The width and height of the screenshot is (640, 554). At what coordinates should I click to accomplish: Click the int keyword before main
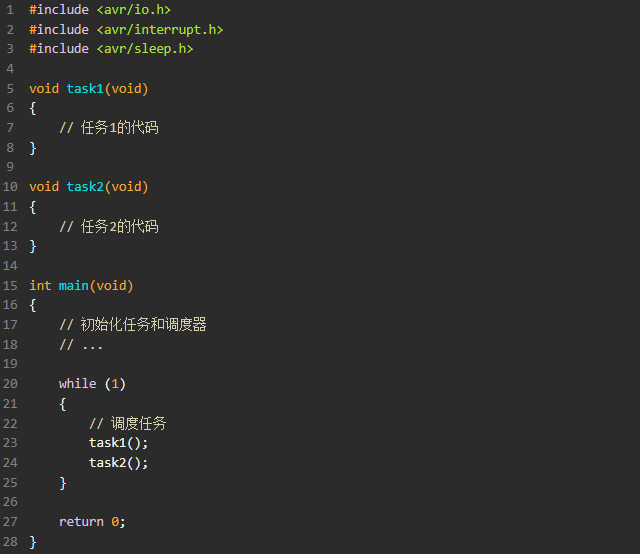coord(40,285)
